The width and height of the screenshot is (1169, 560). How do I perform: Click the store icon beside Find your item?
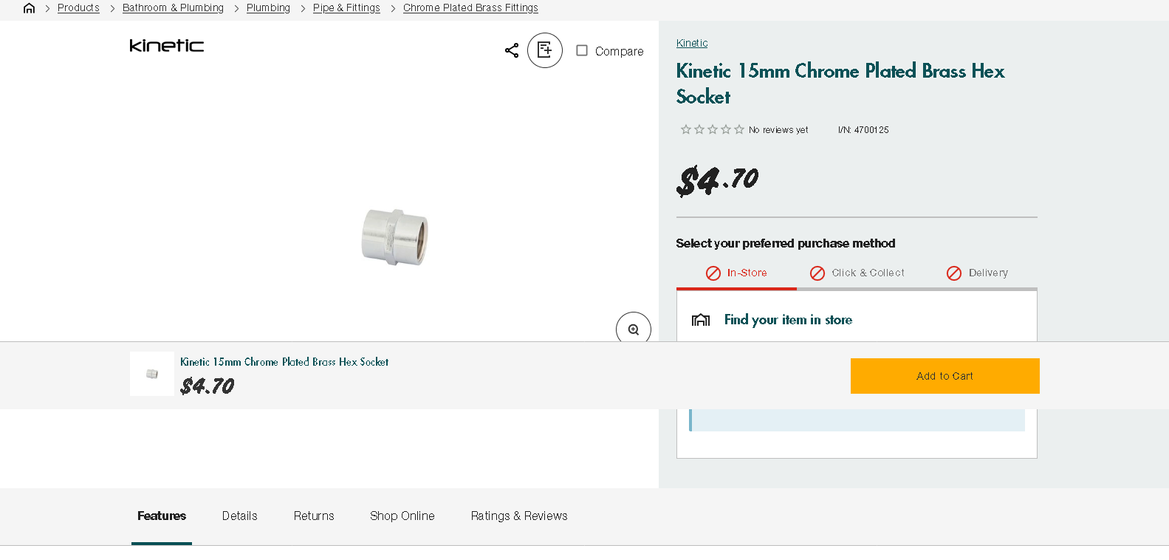pyautogui.click(x=701, y=320)
